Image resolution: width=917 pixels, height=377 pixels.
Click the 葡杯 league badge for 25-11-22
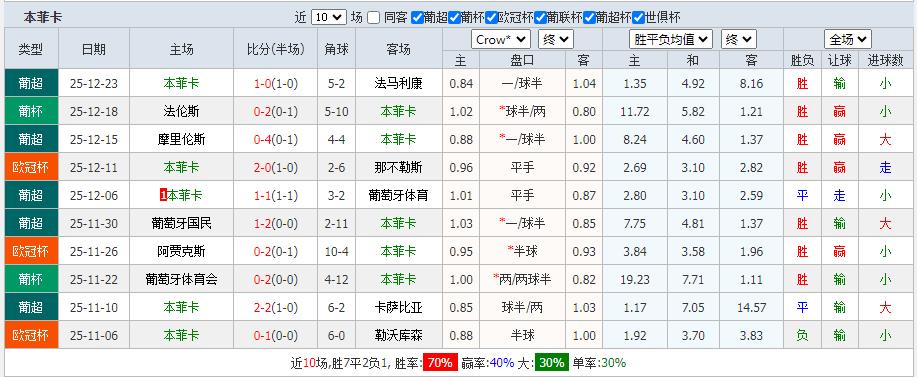click(x=32, y=279)
